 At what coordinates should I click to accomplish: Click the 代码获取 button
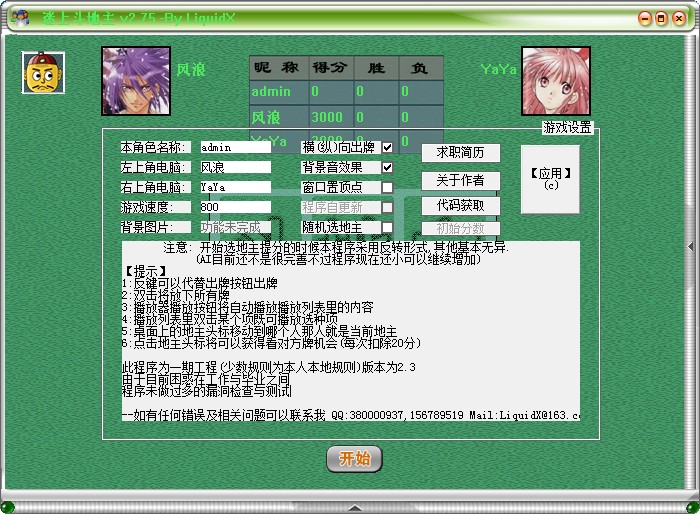(x=460, y=205)
